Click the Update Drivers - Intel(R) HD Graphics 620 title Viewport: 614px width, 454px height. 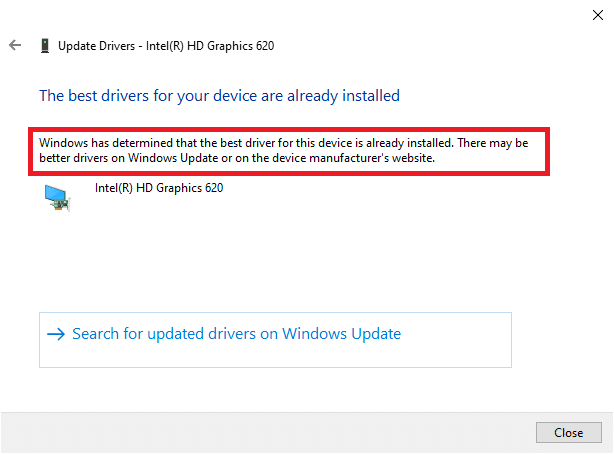click(x=166, y=46)
